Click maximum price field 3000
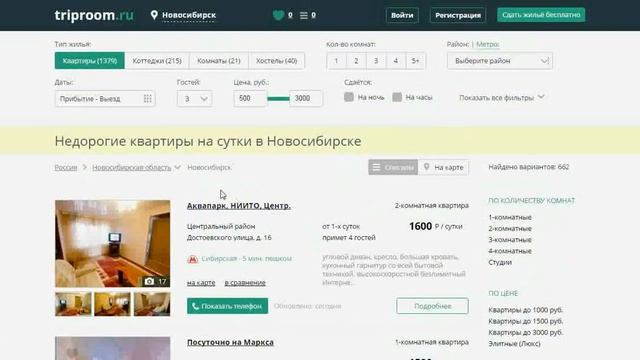Screen dimensions: 640x360 tap(306, 98)
